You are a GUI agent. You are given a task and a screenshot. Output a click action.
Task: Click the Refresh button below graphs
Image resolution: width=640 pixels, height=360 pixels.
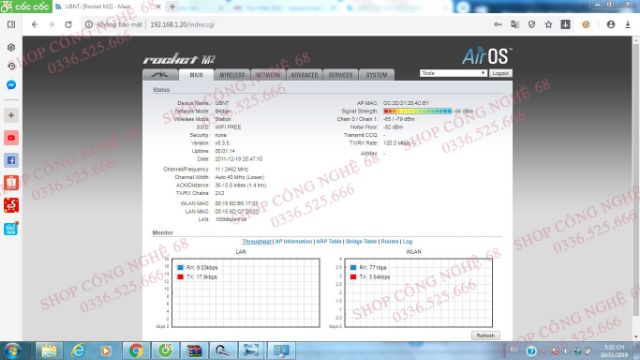[485, 335]
